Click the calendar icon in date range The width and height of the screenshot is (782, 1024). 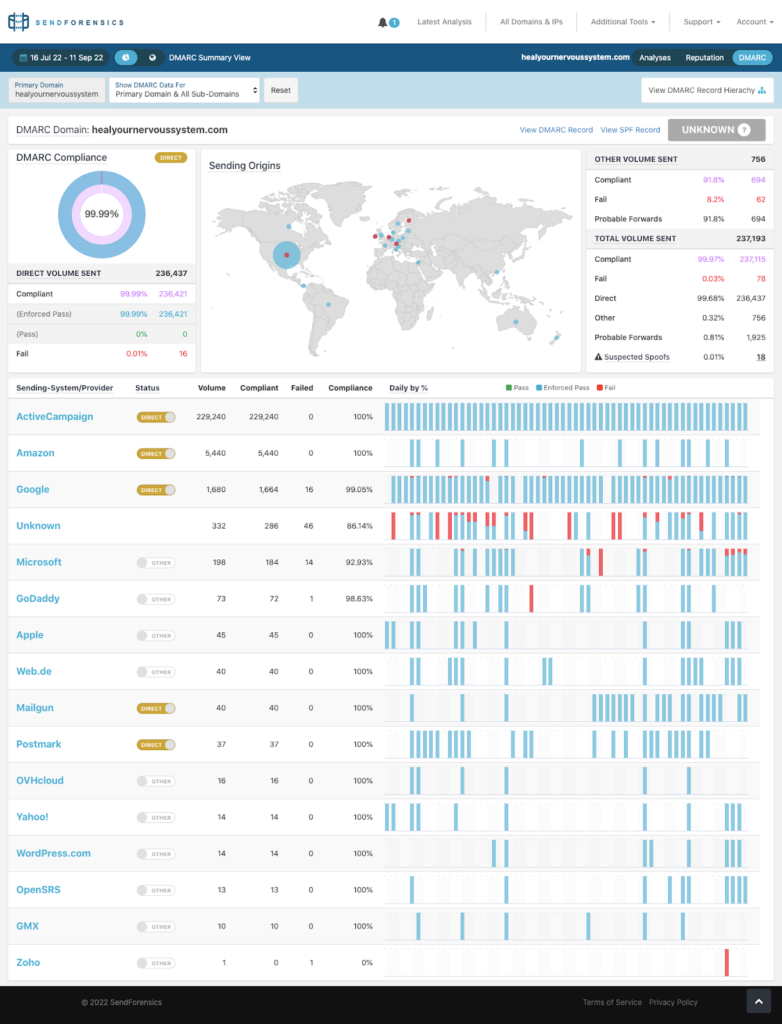[23, 57]
